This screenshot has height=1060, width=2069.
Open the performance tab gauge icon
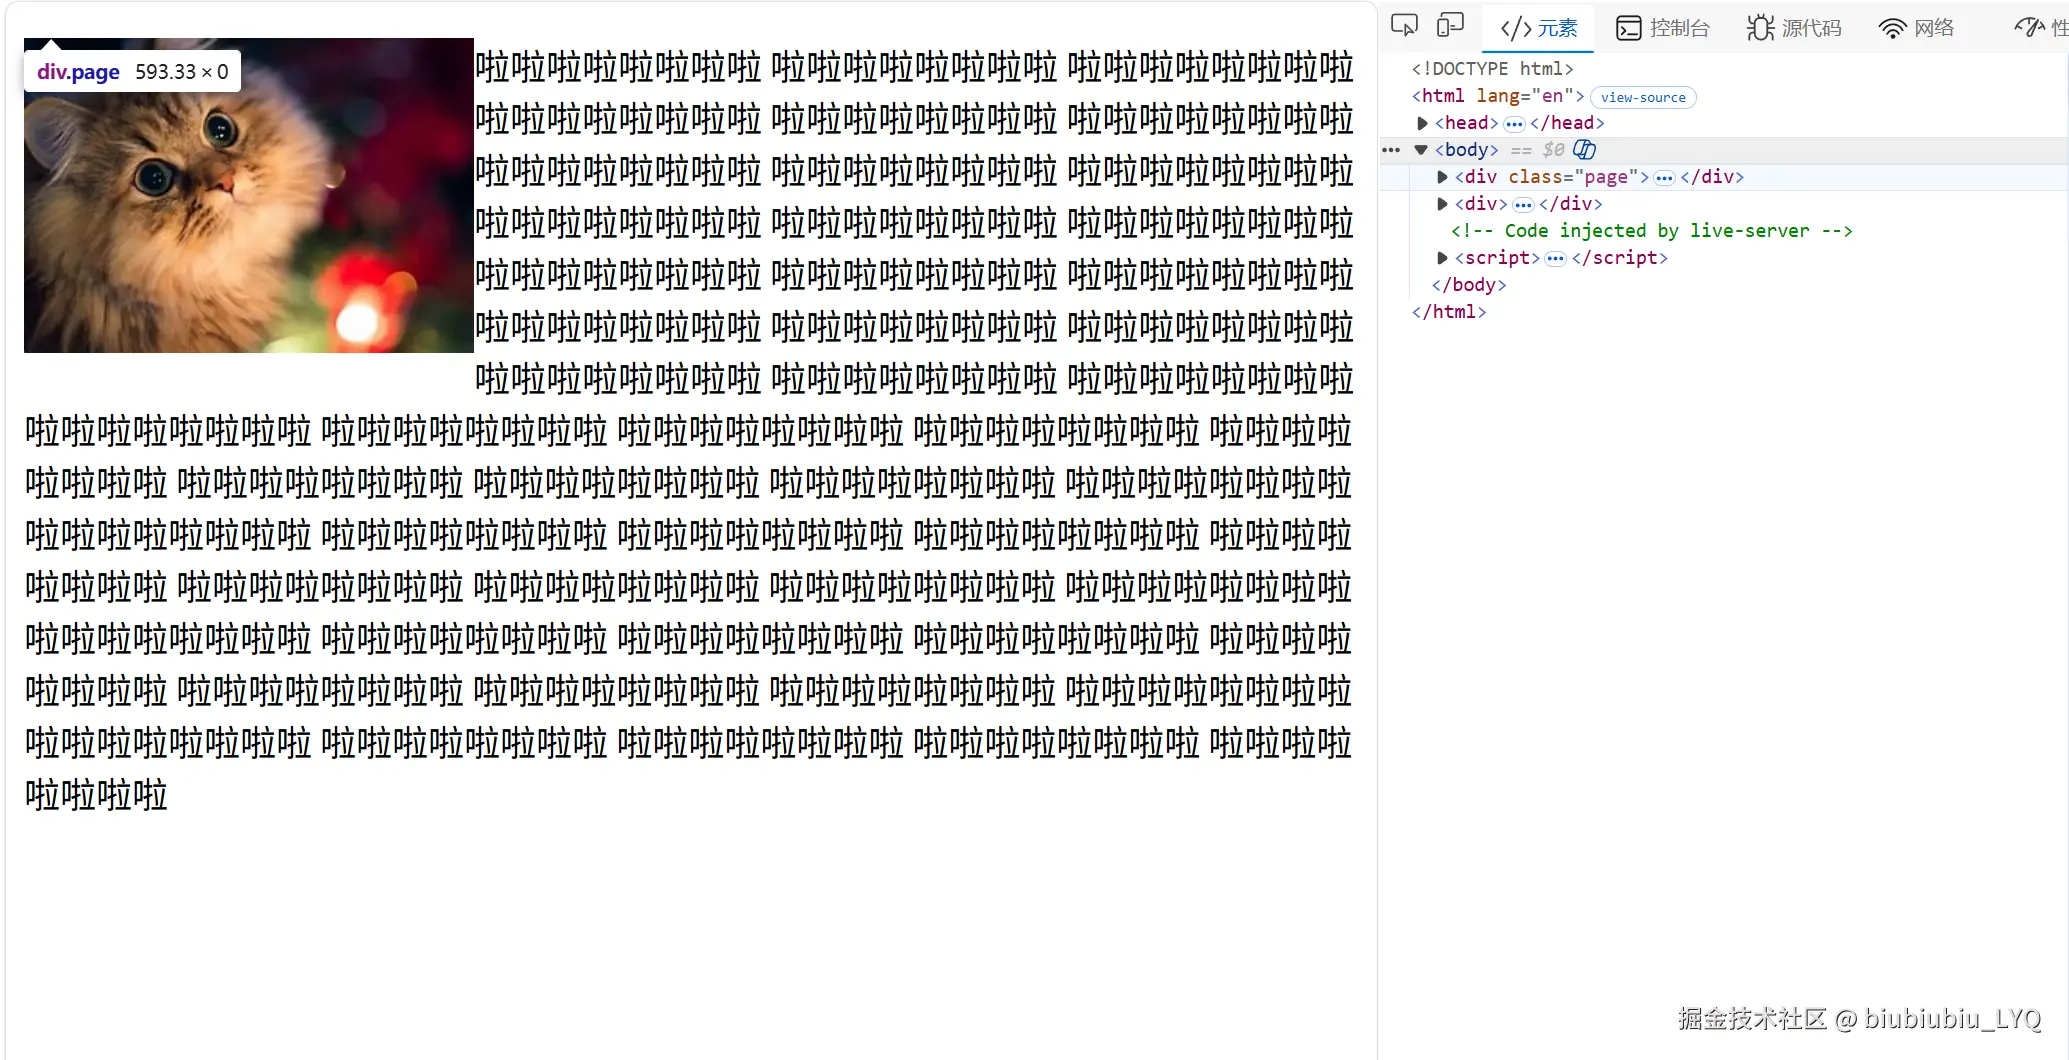(2029, 28)
